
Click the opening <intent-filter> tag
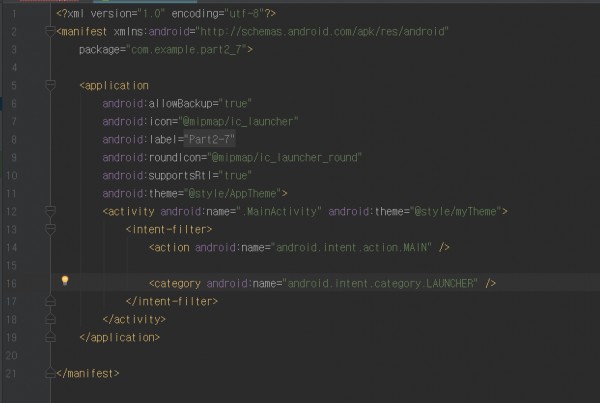click(x=169, y=230)
